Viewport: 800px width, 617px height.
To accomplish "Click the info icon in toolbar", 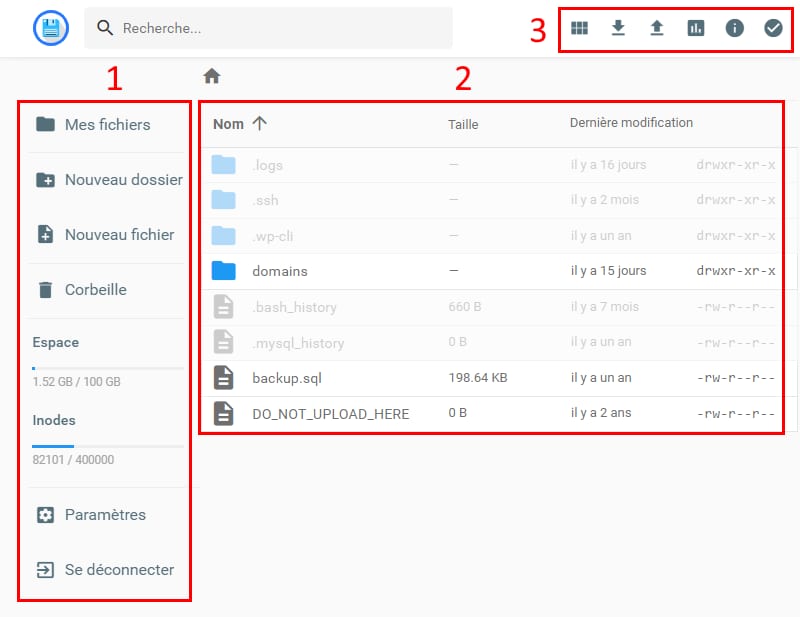I will (734, 28).
